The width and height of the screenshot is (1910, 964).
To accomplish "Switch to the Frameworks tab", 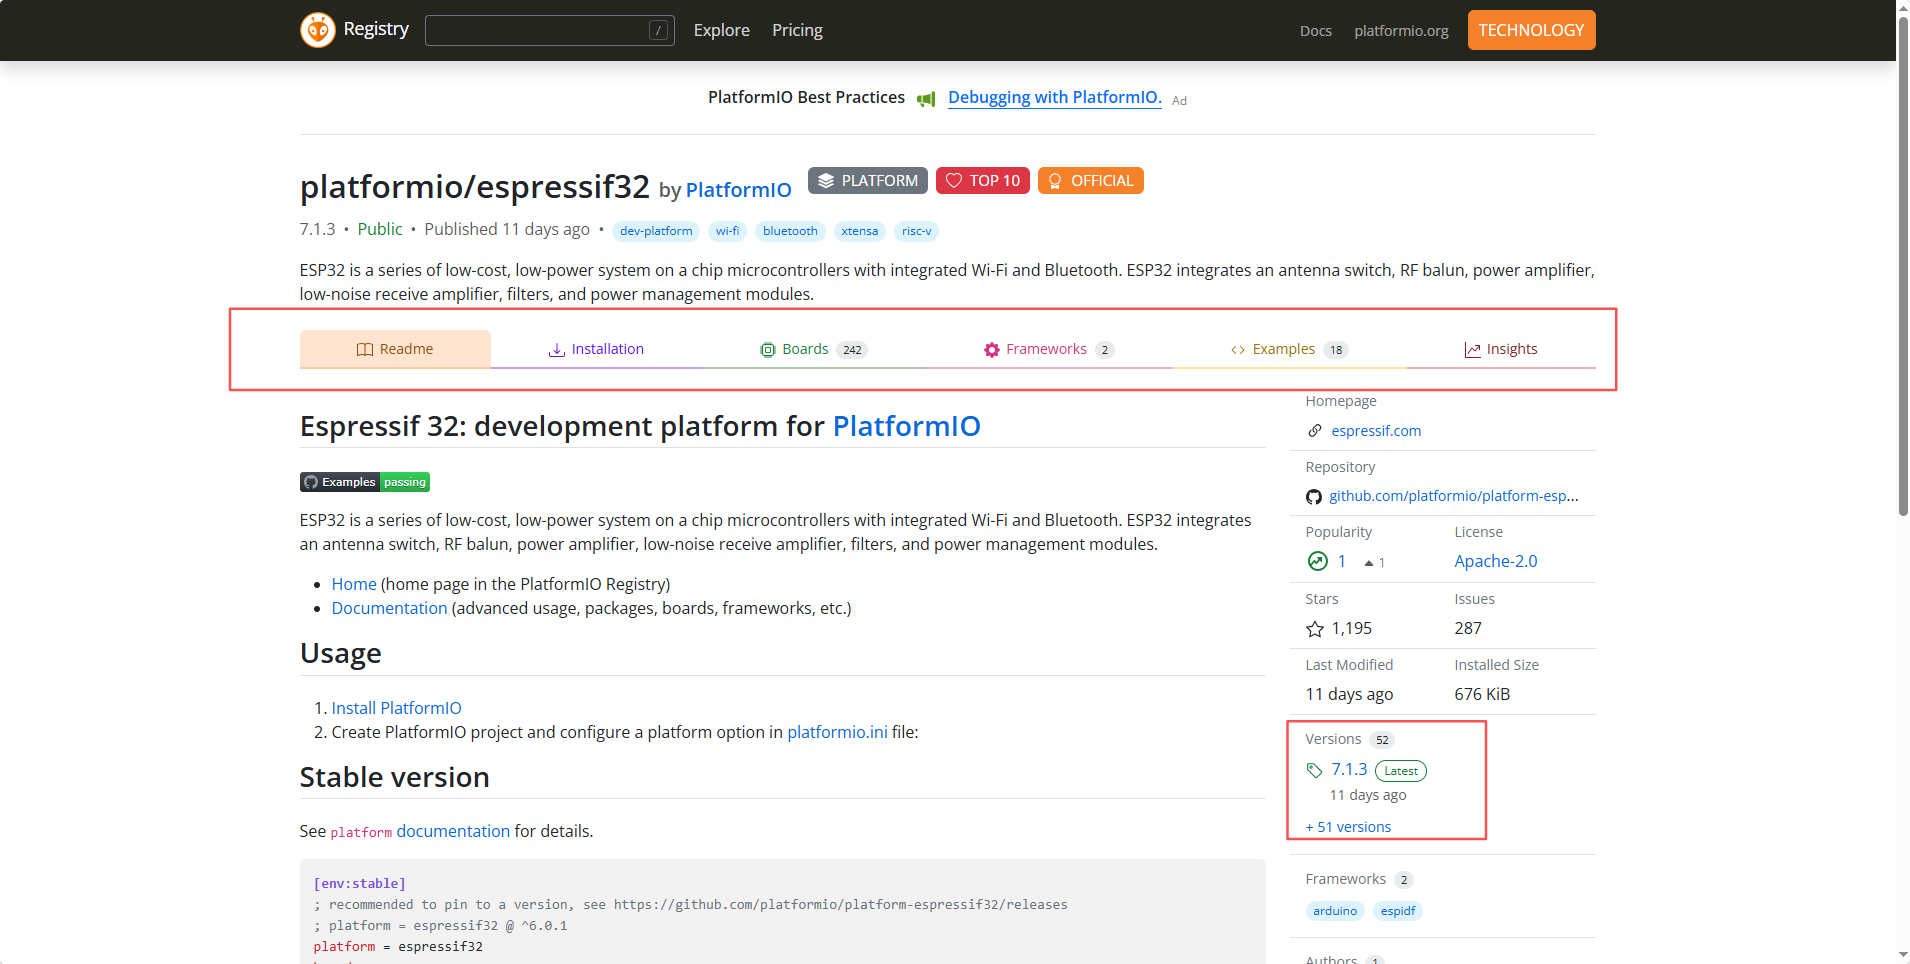I will 1048,349.
